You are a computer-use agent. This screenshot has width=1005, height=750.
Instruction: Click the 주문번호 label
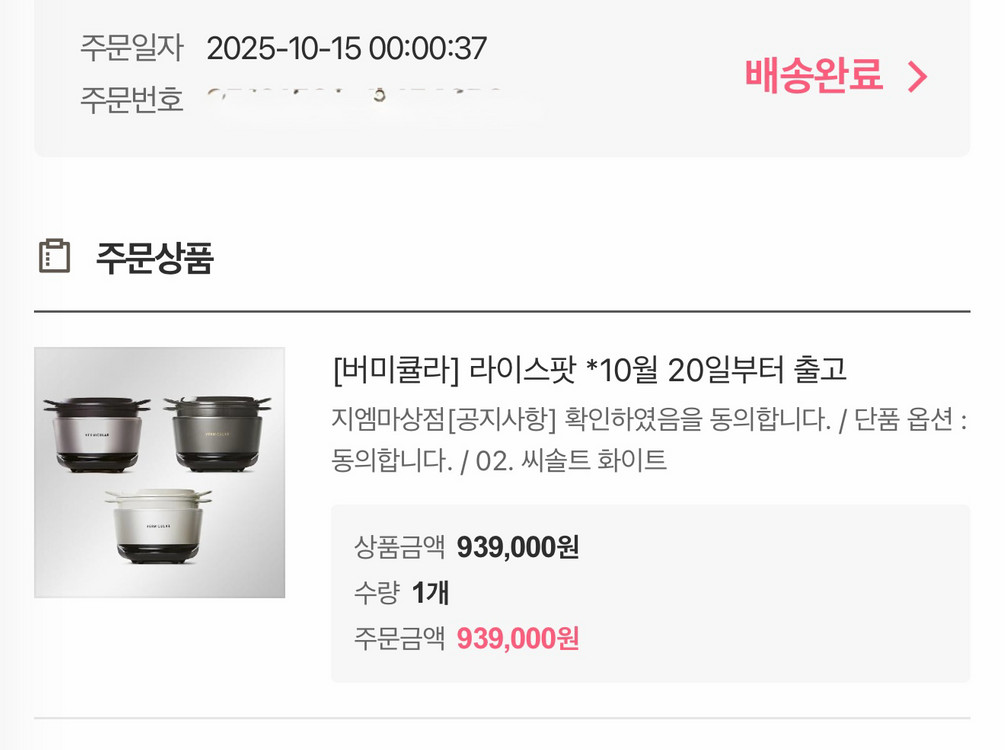131,95
